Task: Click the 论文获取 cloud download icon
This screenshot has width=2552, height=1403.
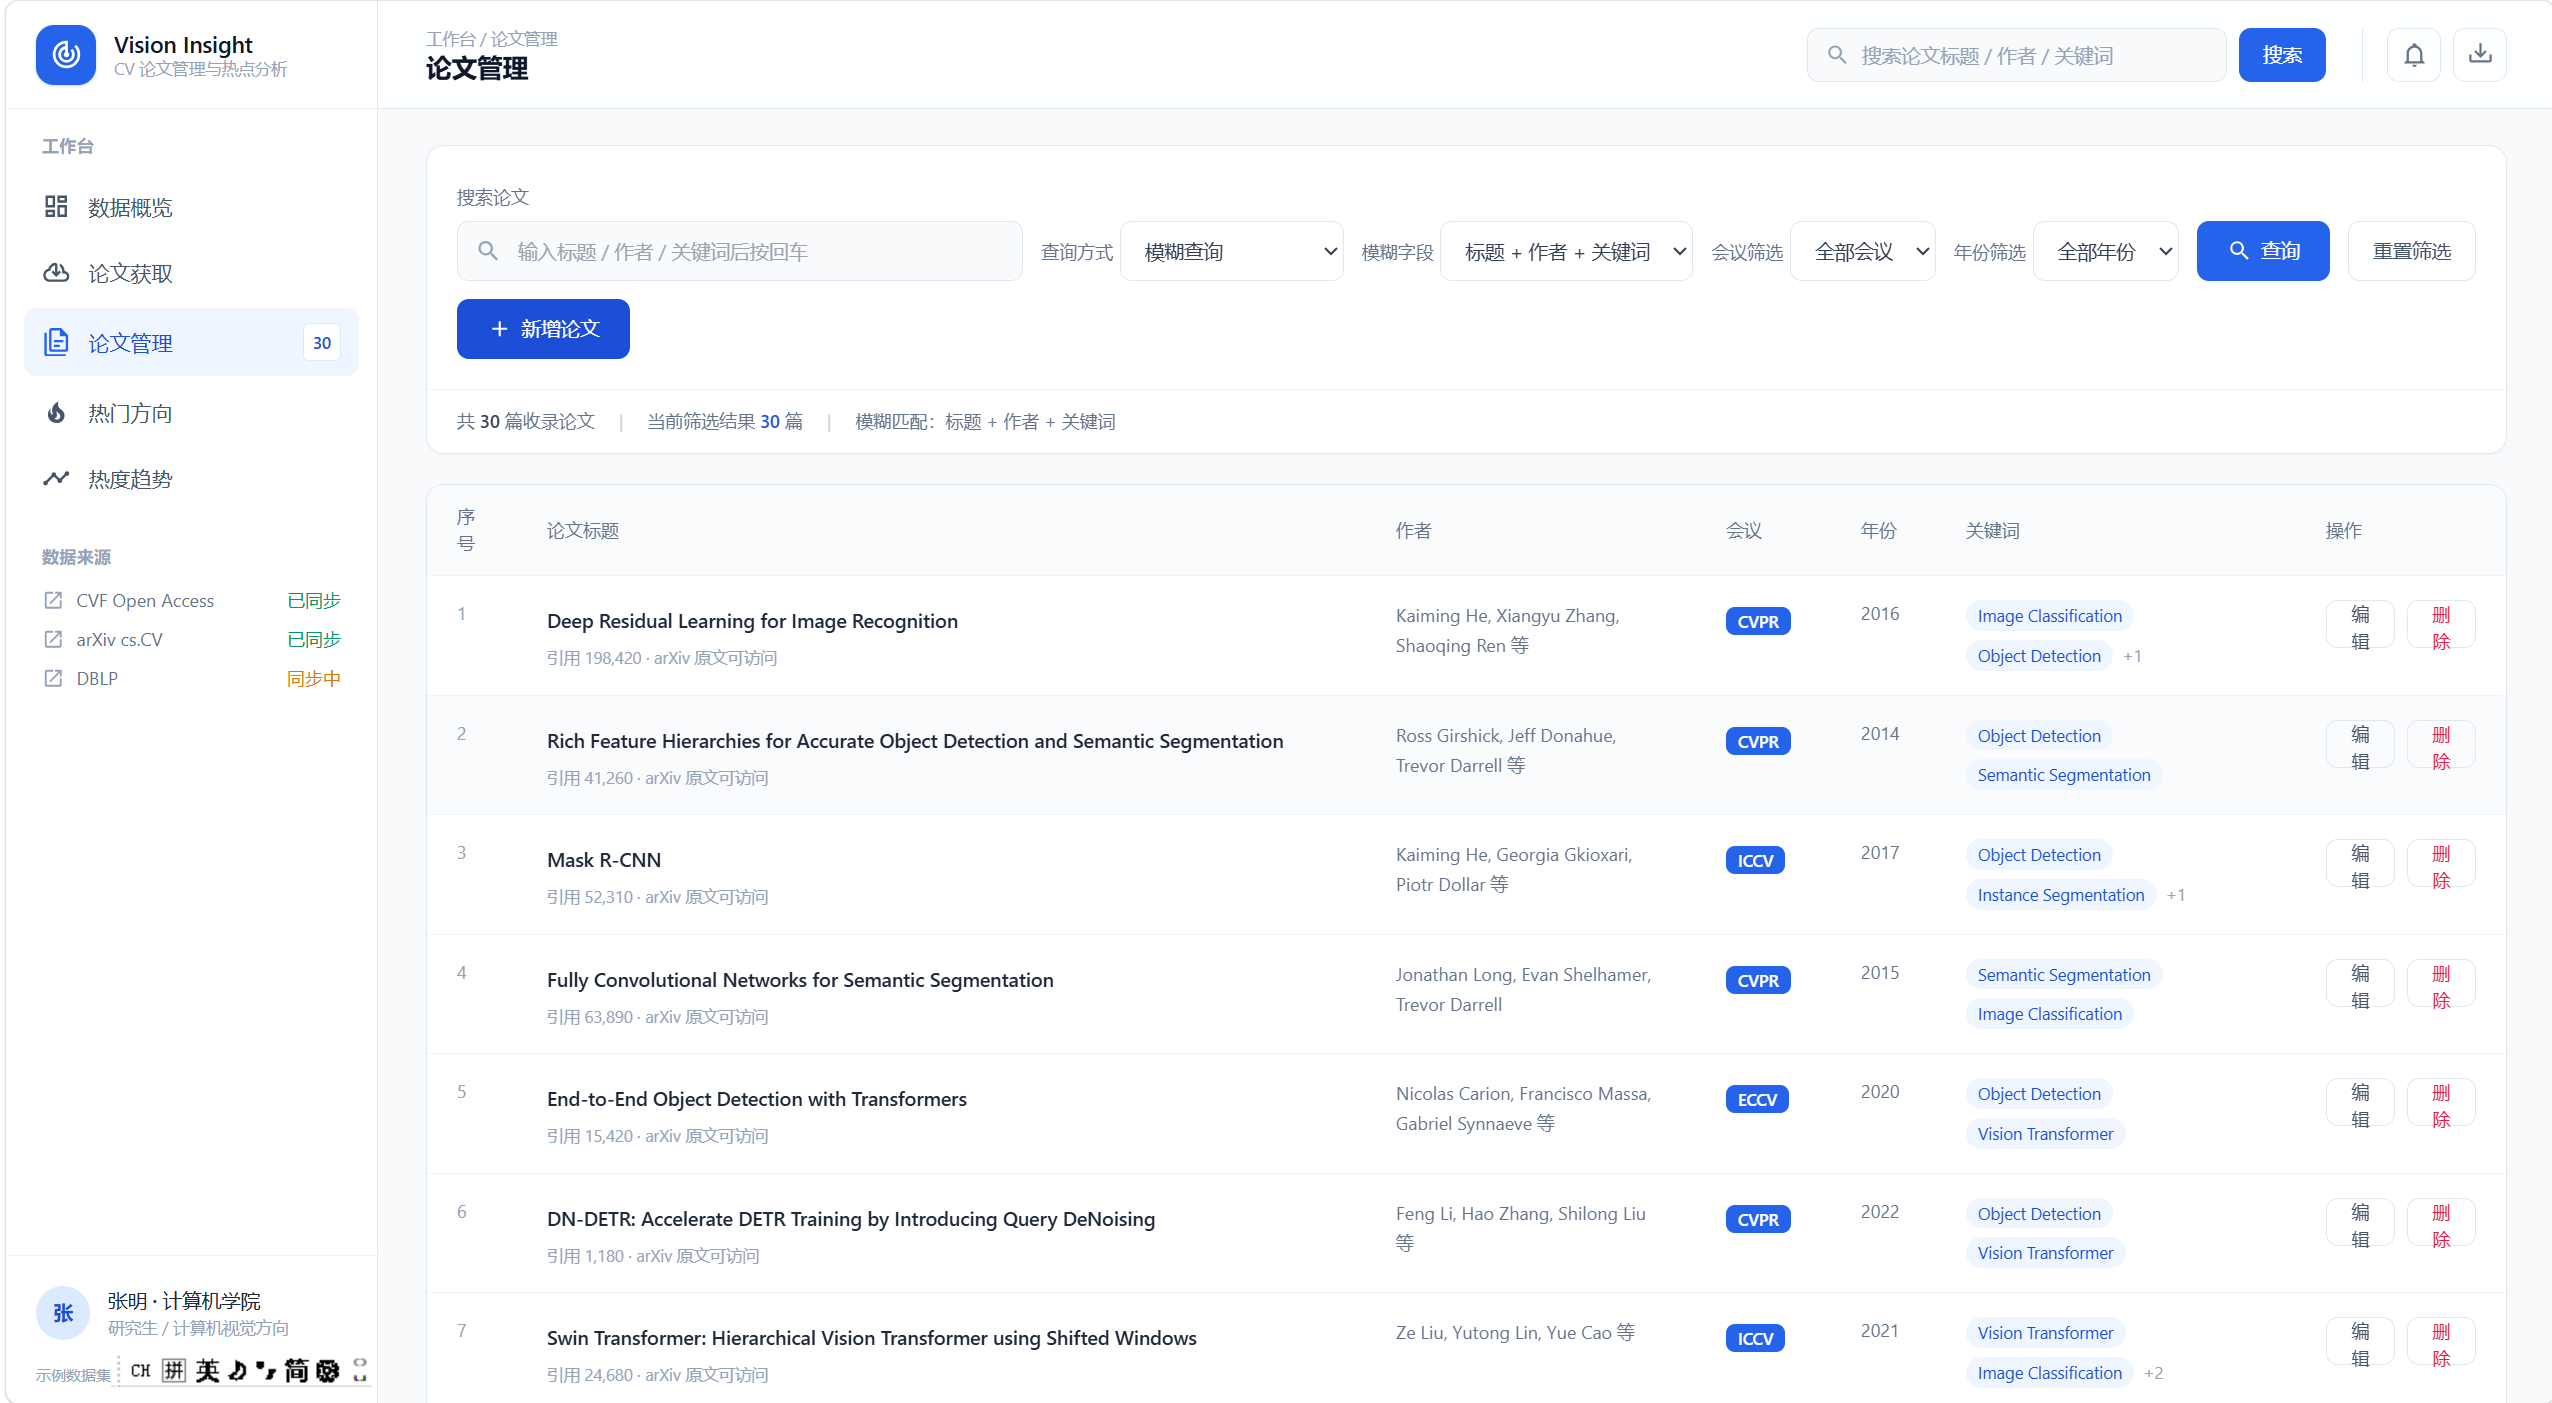Action: [x=56, y=273]
